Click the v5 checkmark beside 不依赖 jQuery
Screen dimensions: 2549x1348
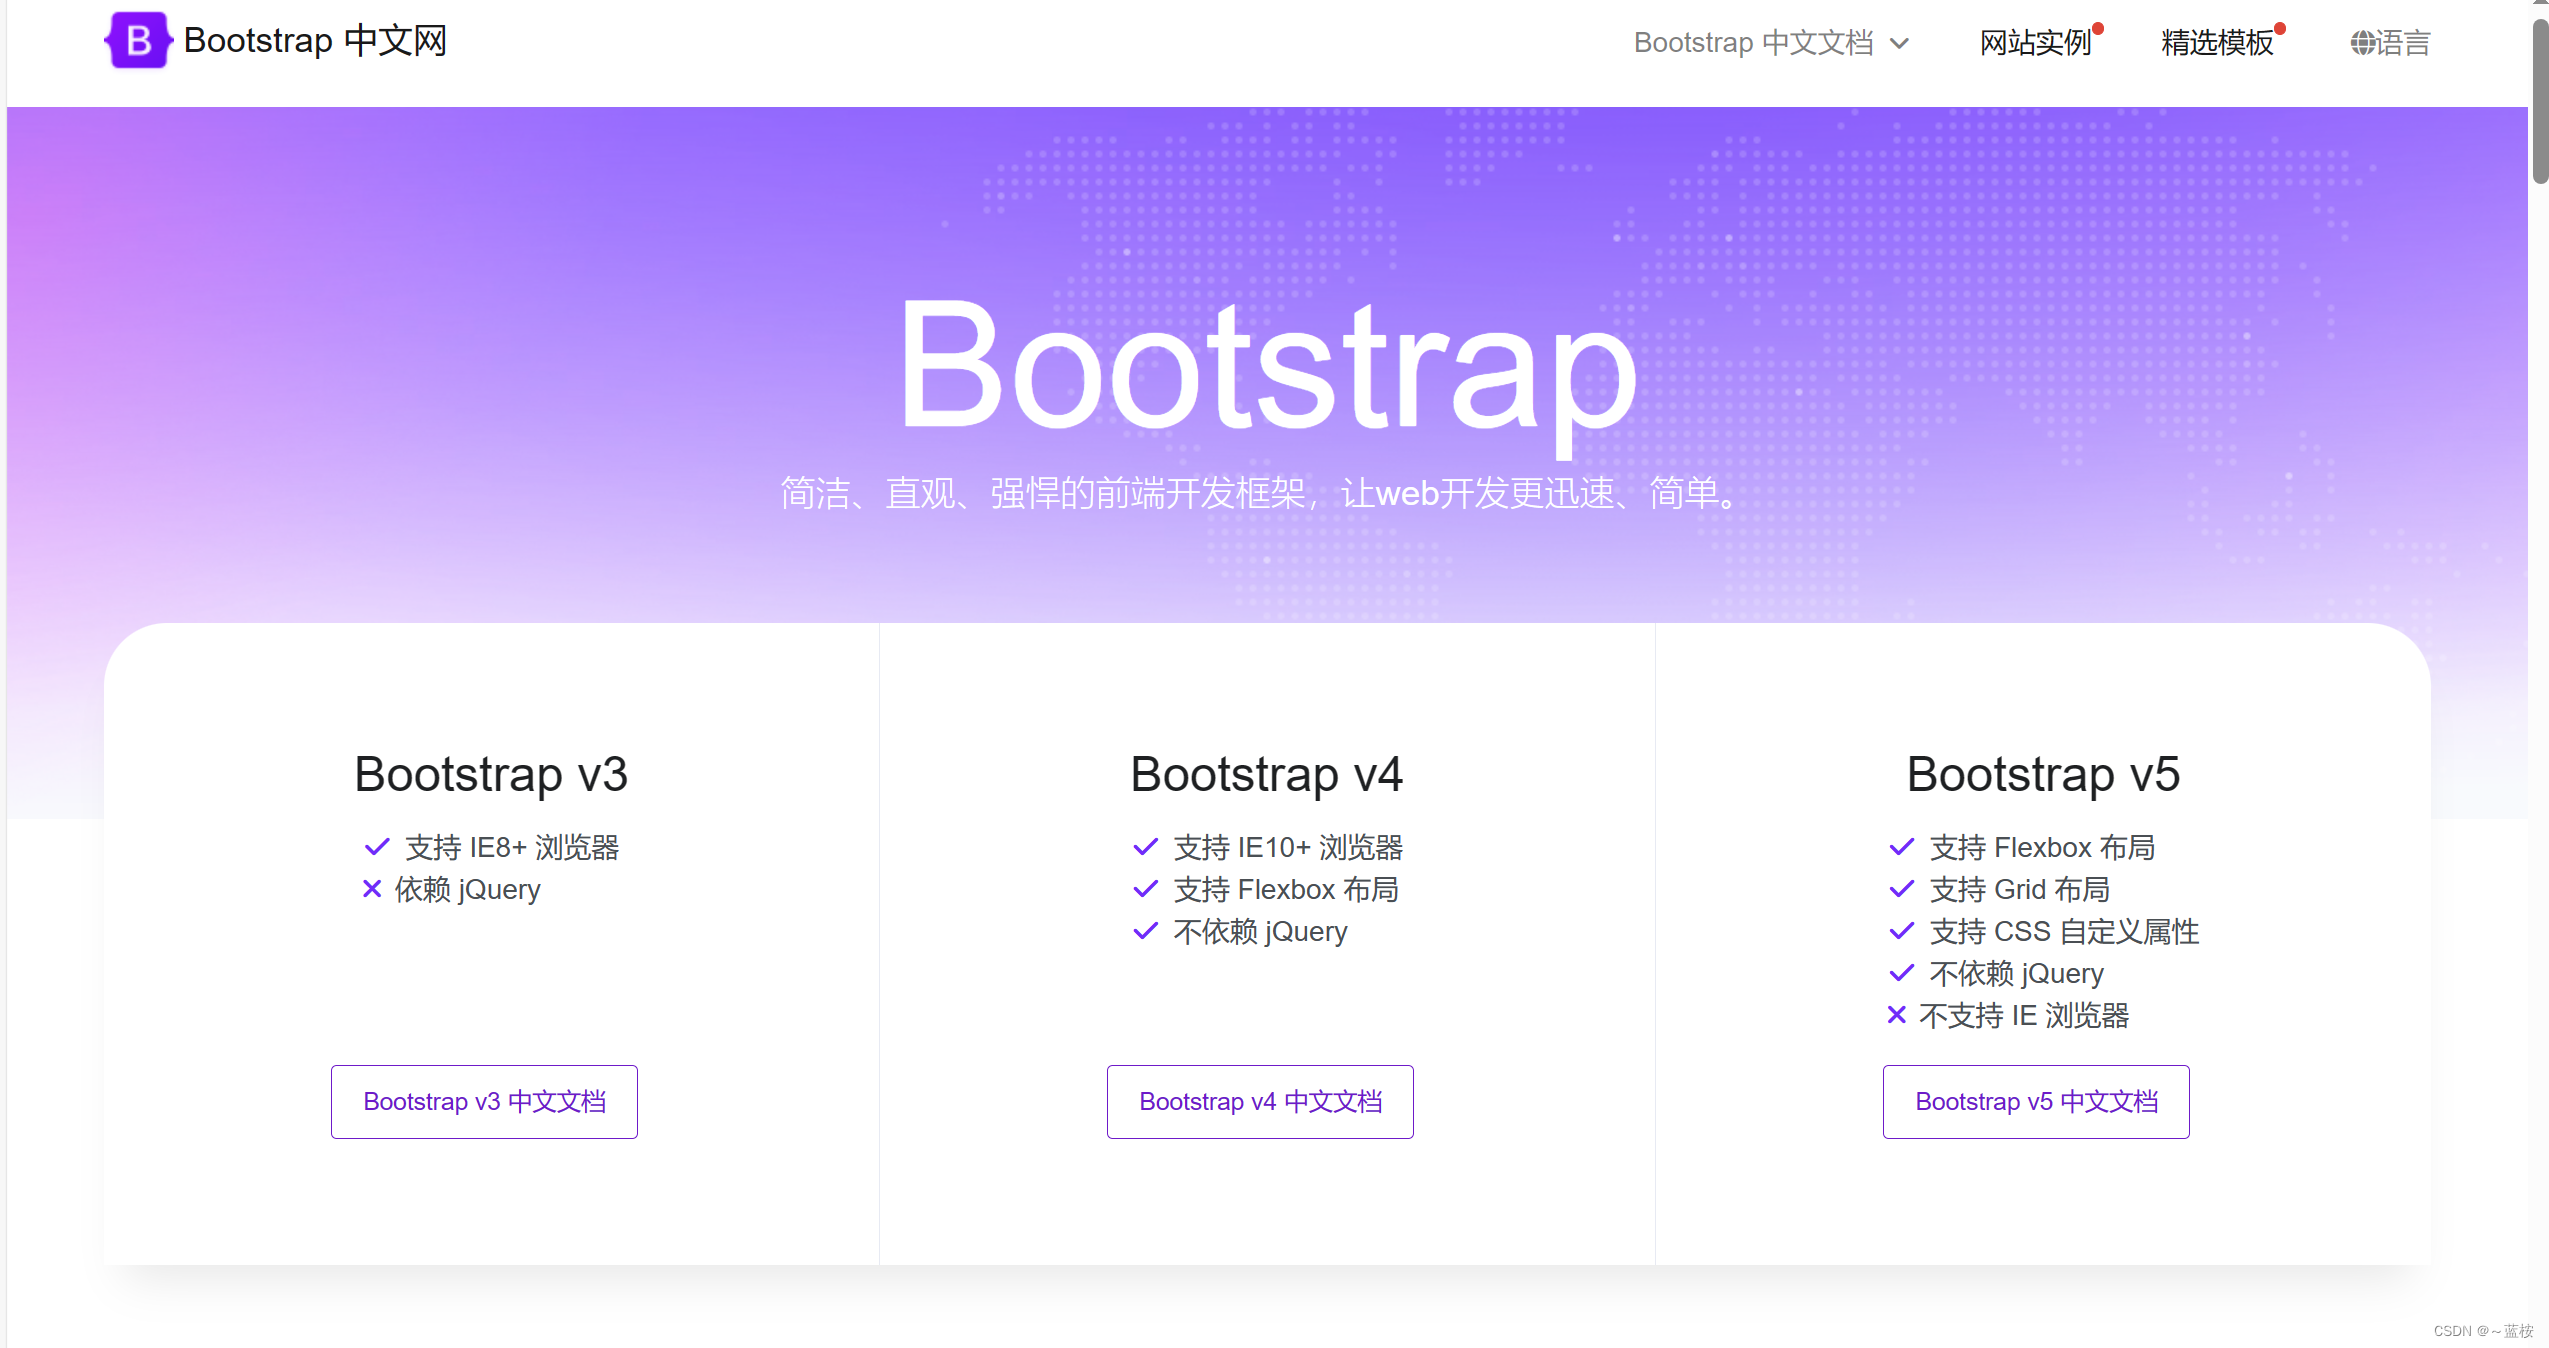pyautogui.click(x=1901, y=973)
